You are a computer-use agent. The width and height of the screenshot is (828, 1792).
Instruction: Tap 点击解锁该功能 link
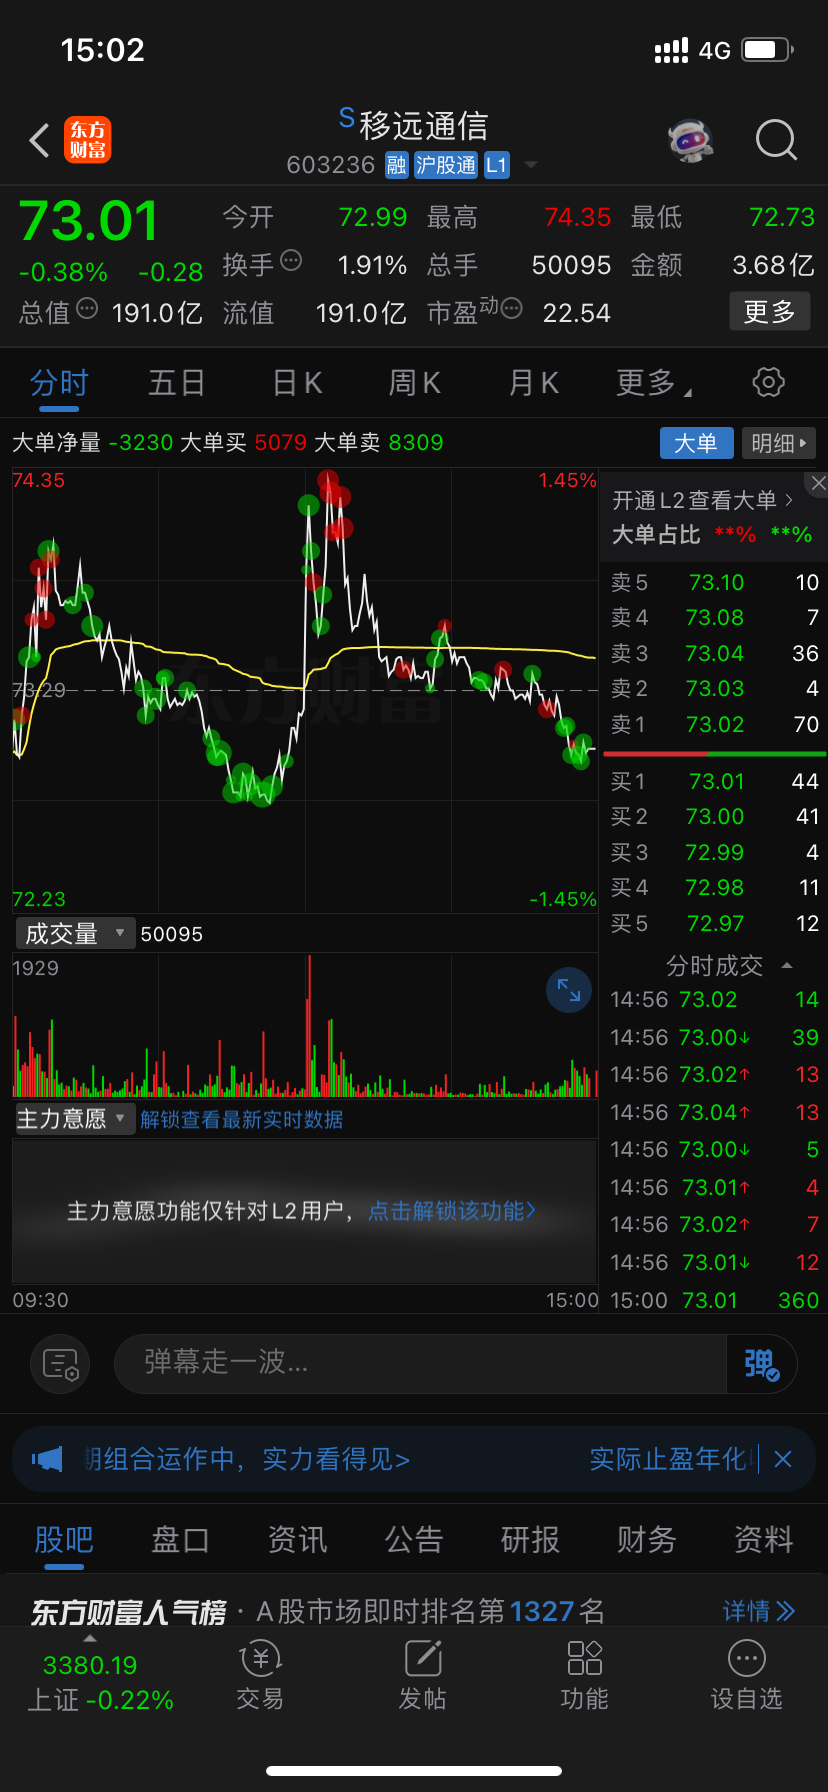click(452, 1211)
